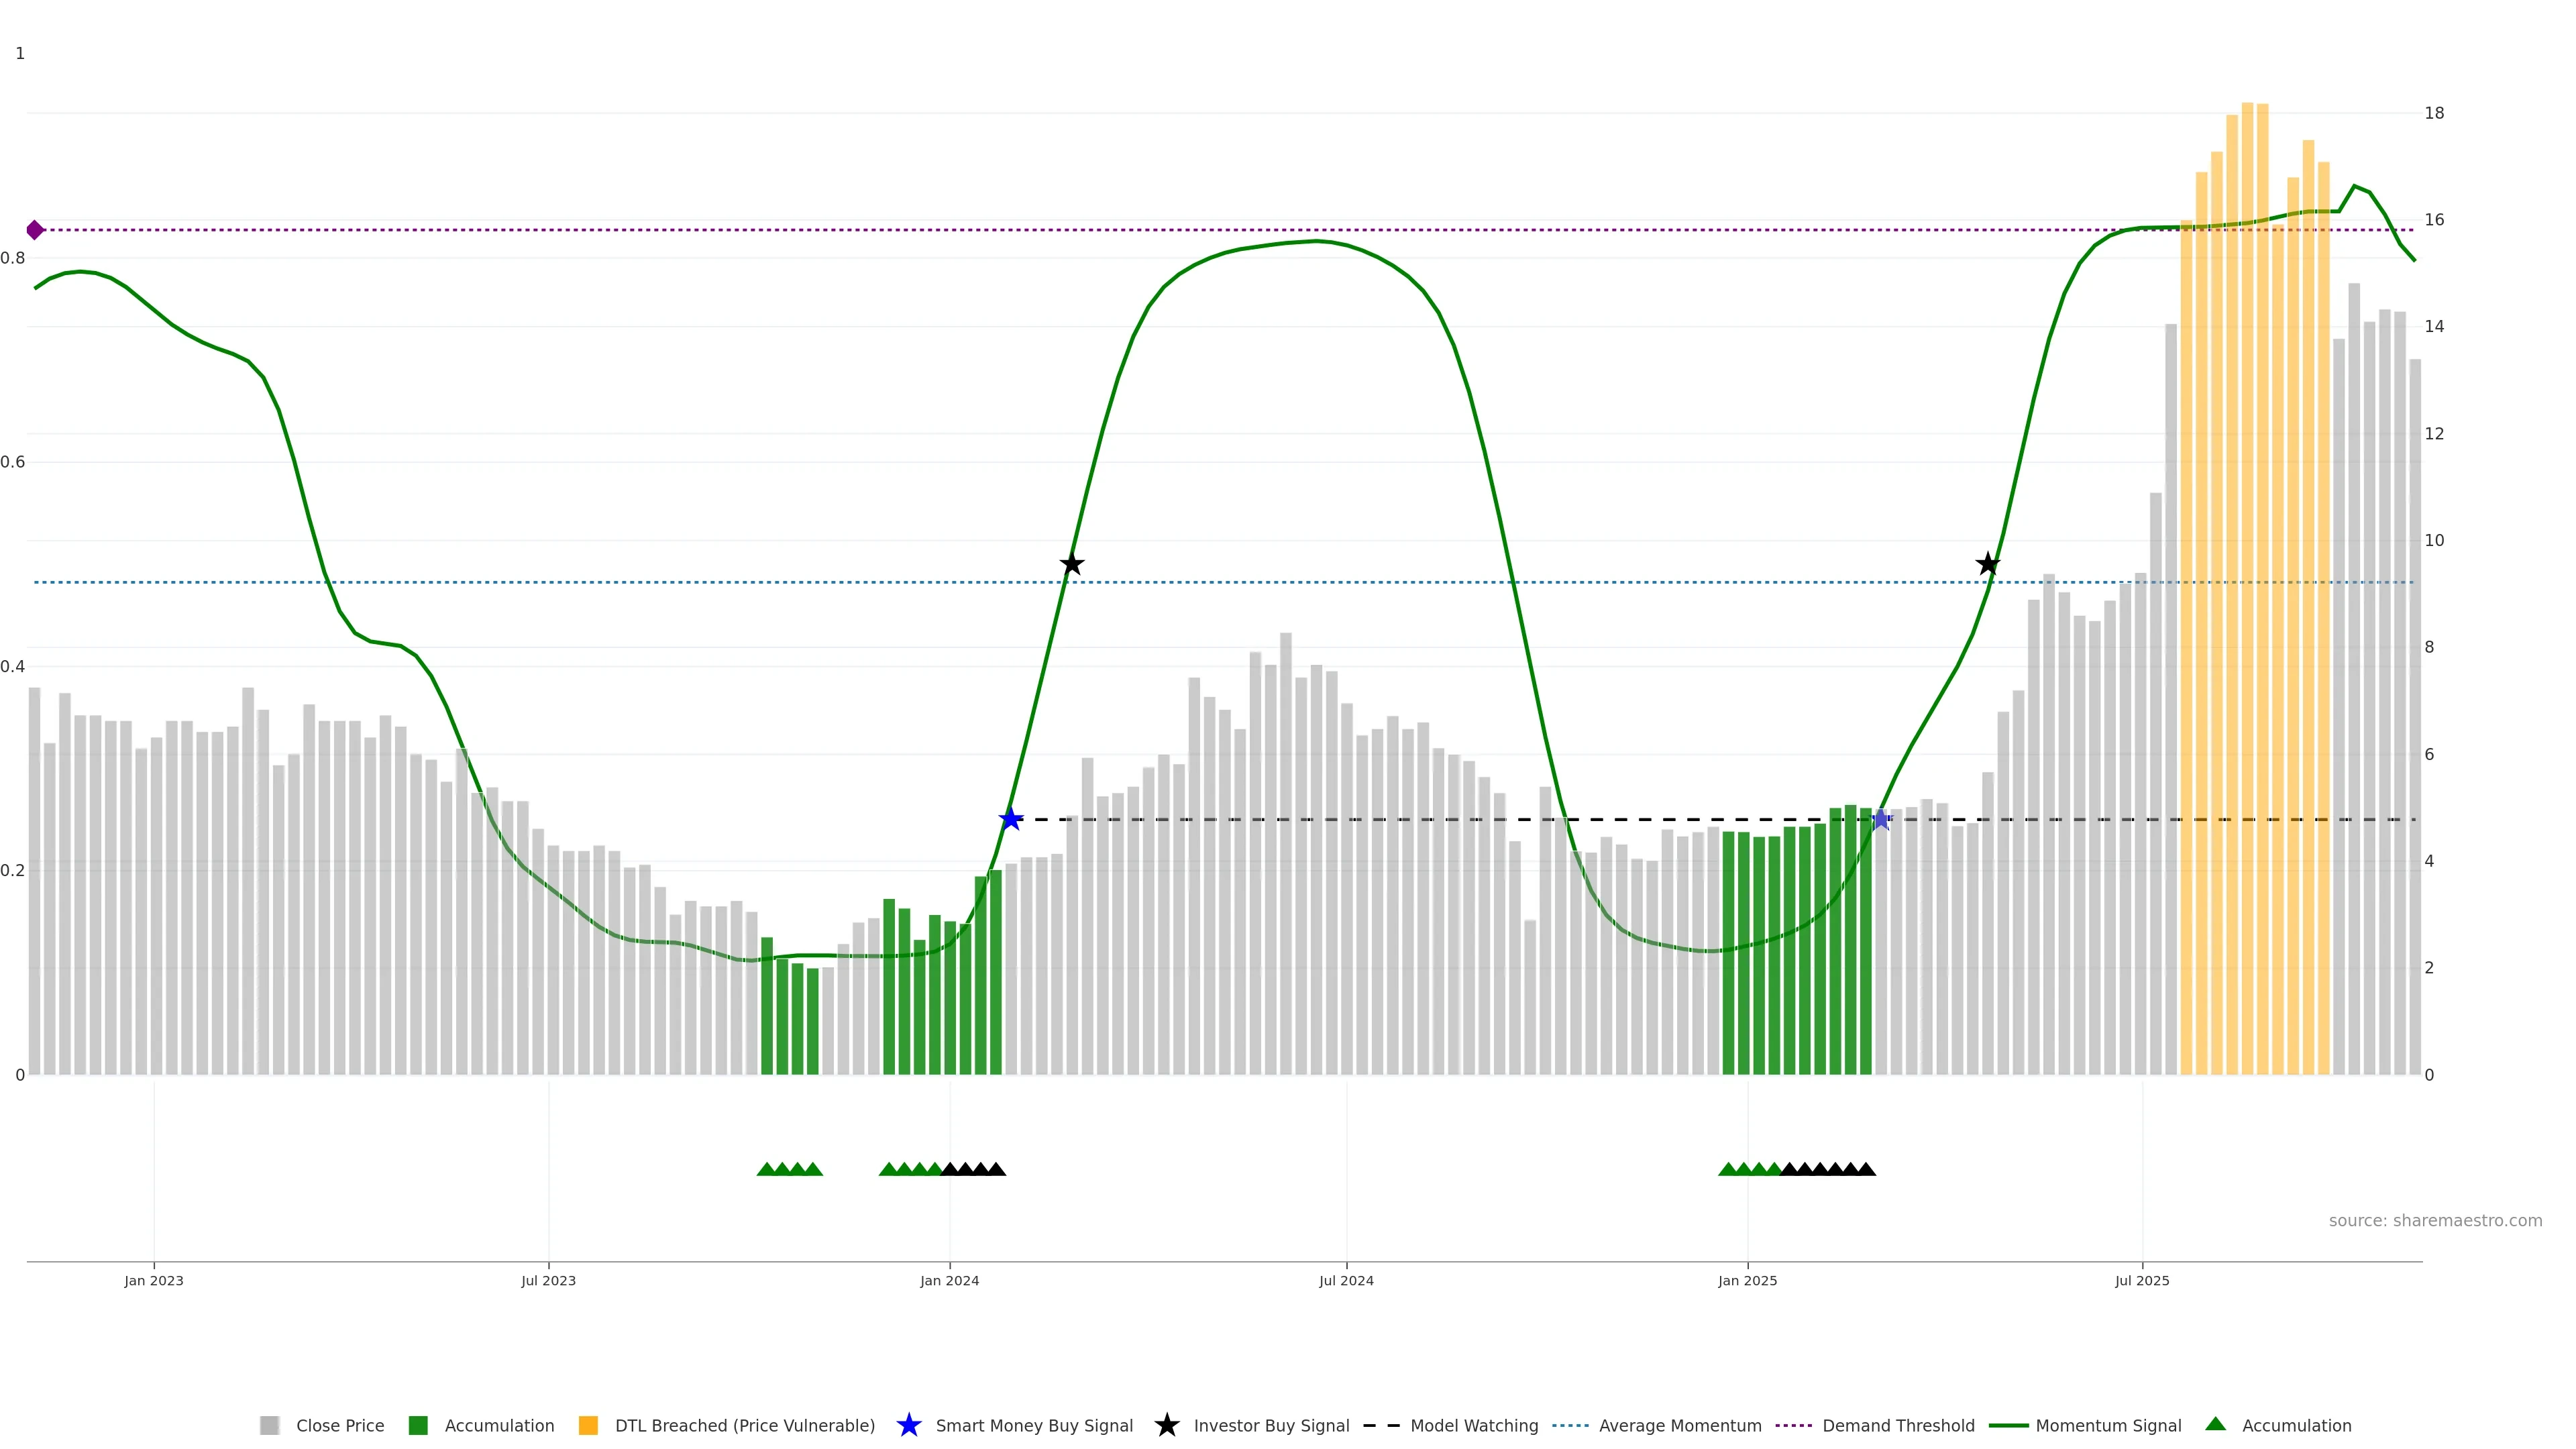2576x1449 pixels.
Task: Click black star icon in legend
Action: [x=1166, y=1425]
